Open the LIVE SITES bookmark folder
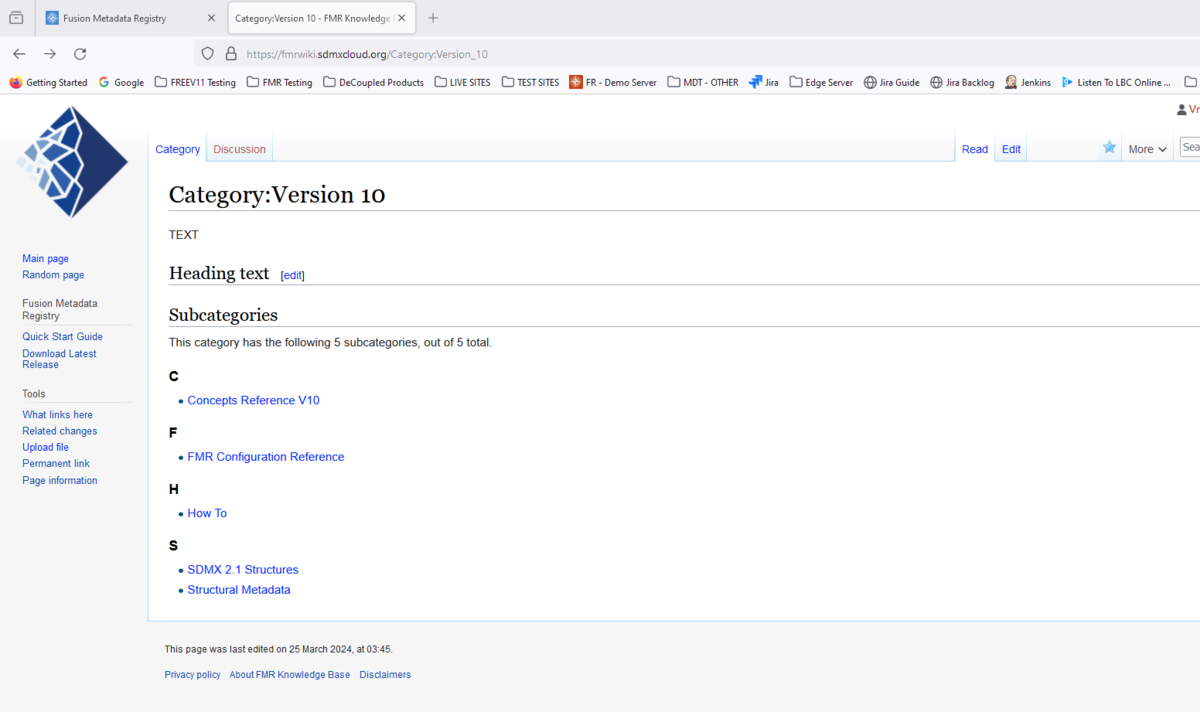 [x=463, y=82]
